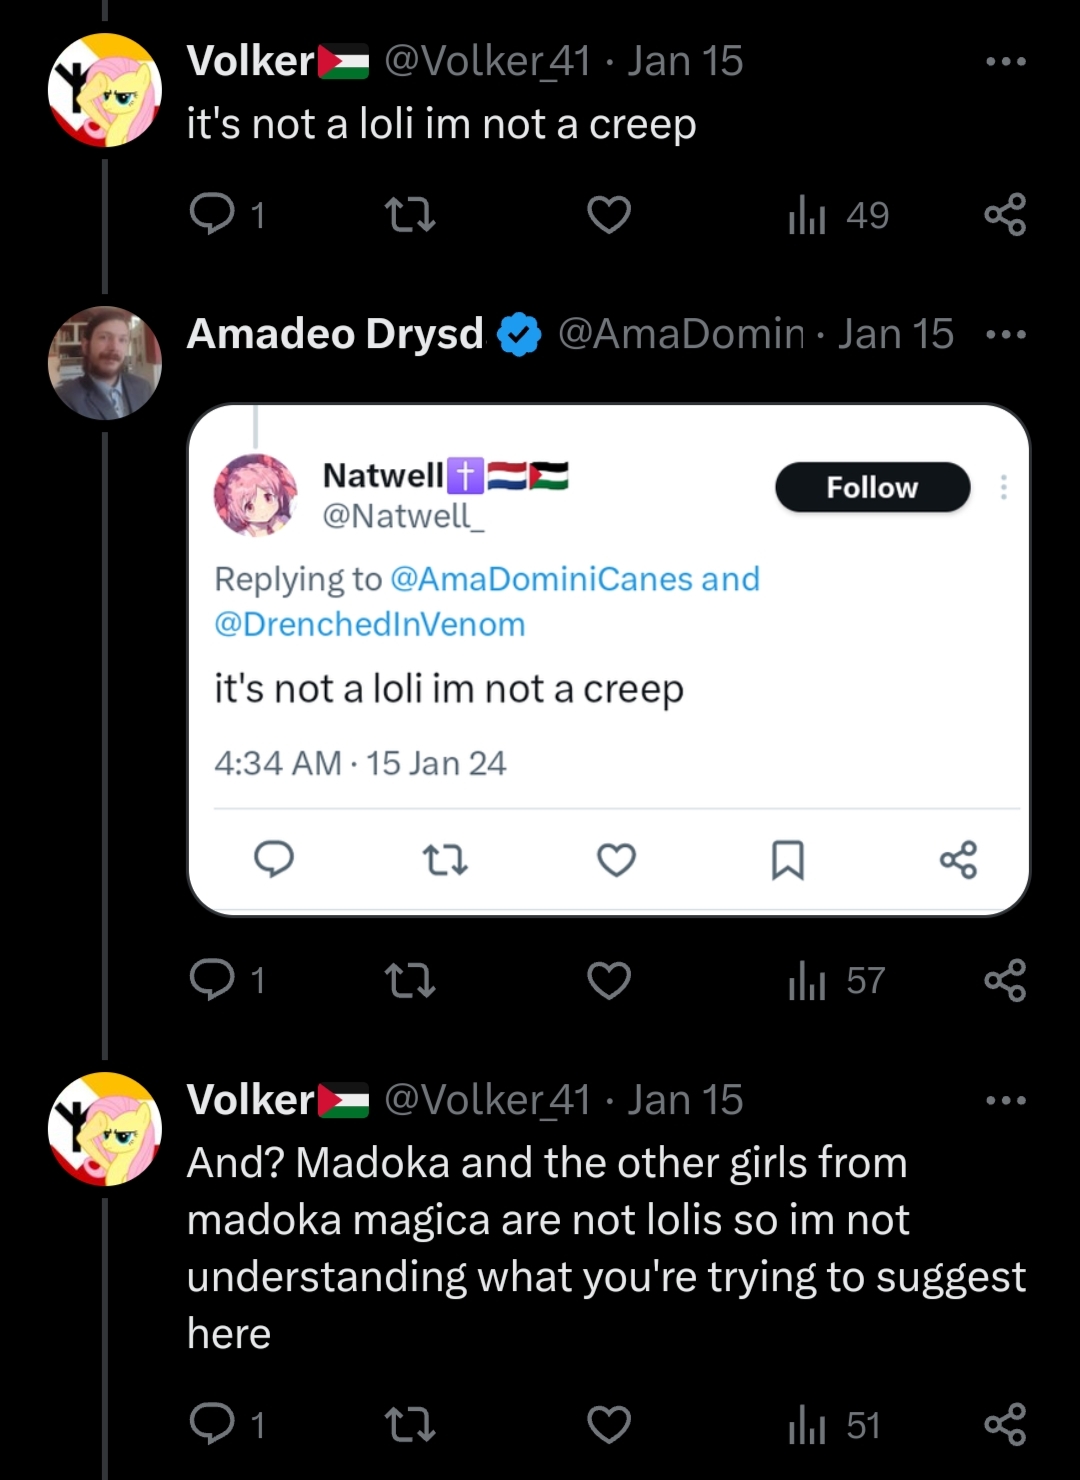Like Amadeo Drysd's tweet
Screen dimensions: 1080x1480
[609, 980]
